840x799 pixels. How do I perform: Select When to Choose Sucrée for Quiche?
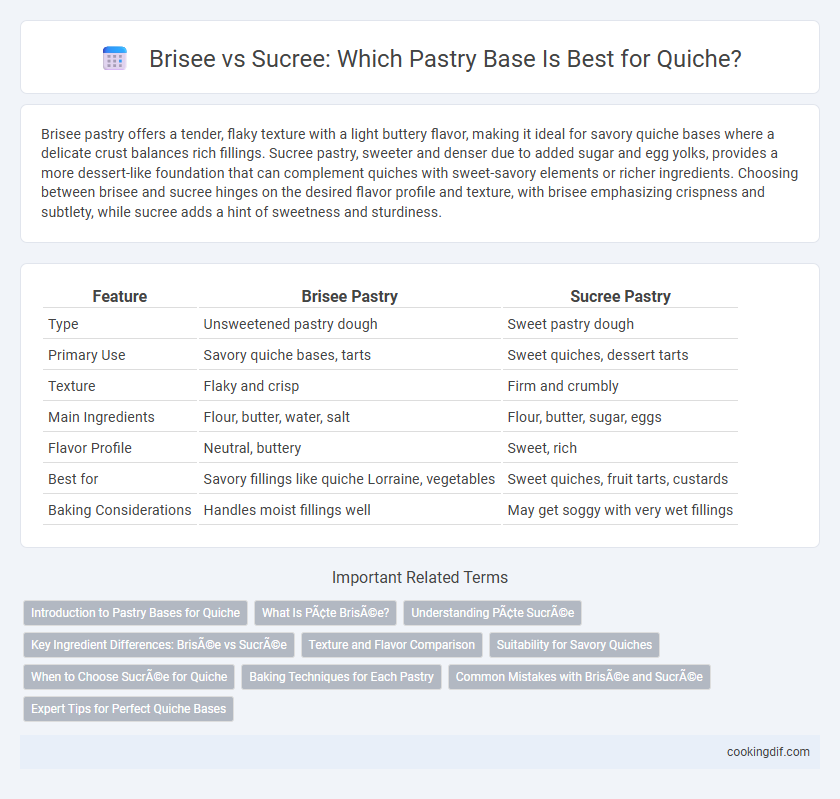[x=129, y=677]
